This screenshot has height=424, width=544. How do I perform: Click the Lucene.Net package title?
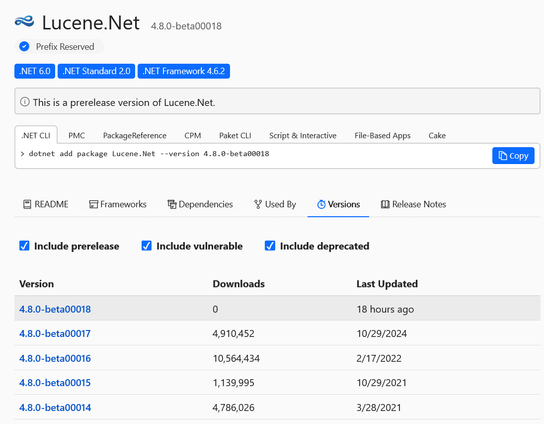coord(91,23)
